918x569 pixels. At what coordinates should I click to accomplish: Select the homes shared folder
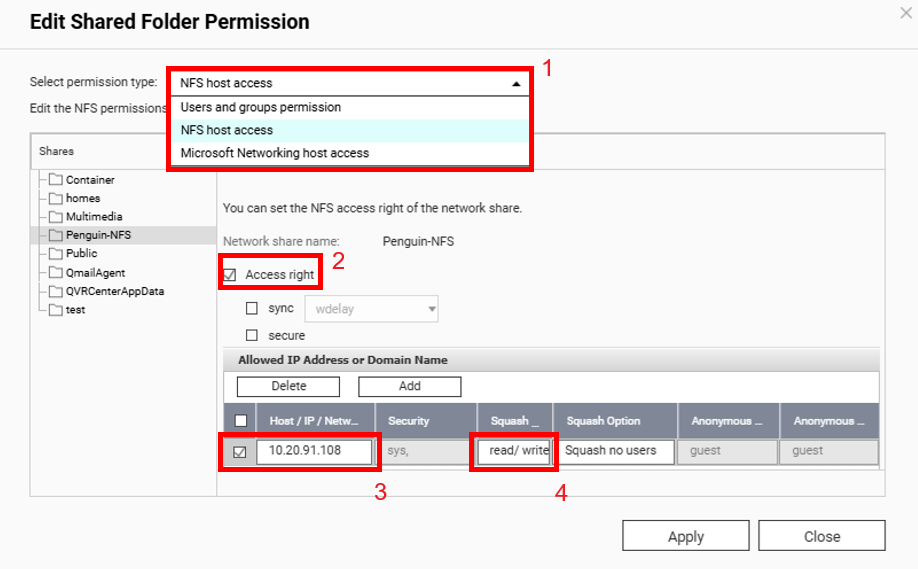click(83, 199)
